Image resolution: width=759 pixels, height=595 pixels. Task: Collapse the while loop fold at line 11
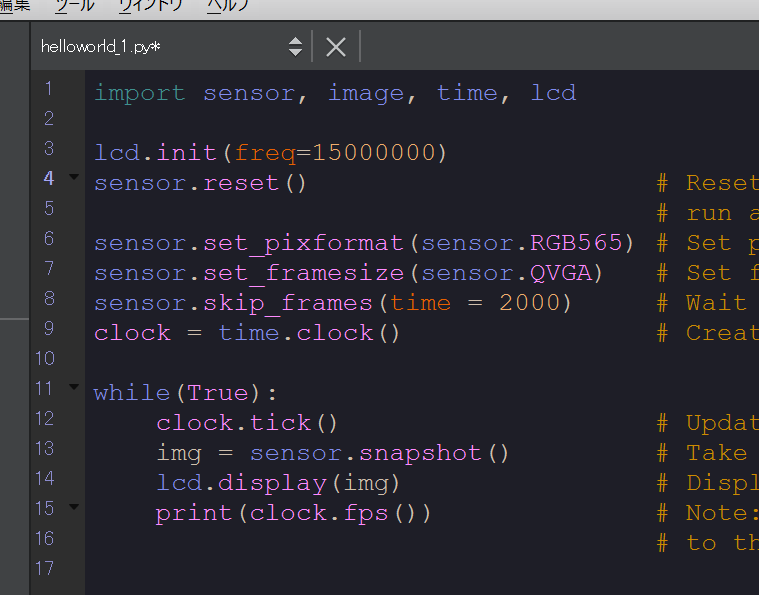[73, 386]
